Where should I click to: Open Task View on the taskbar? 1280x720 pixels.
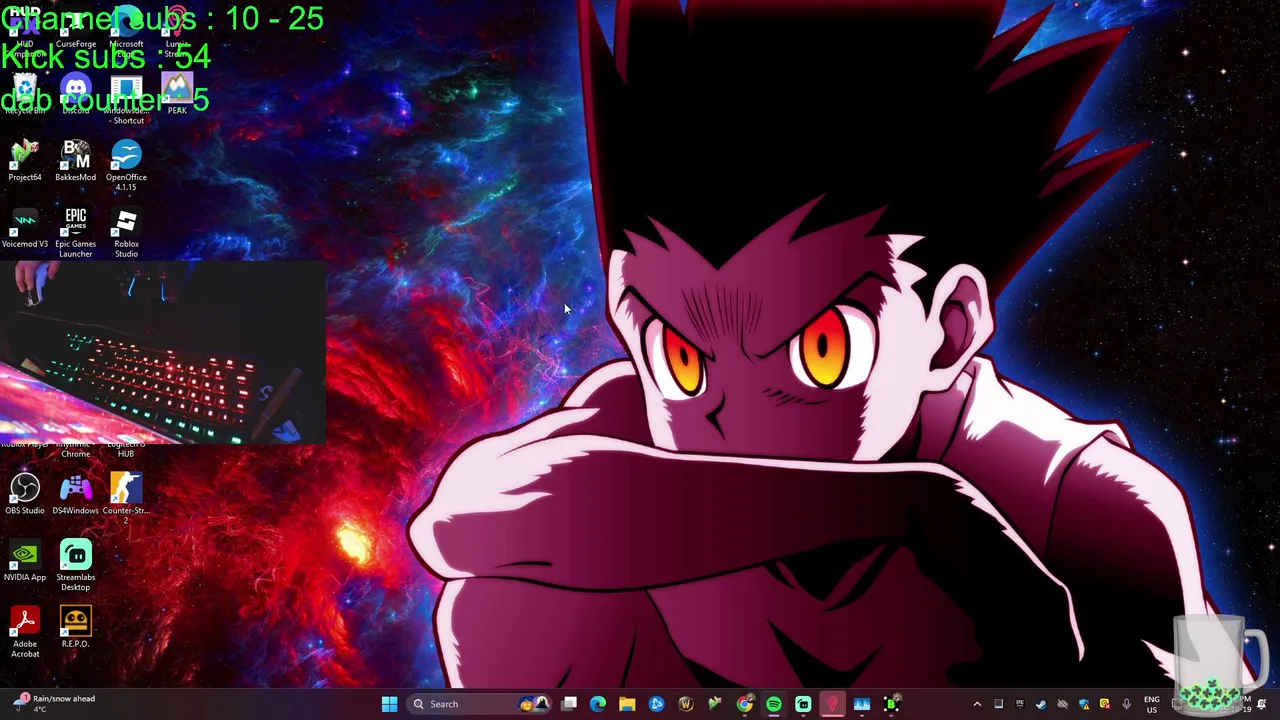coord(569,704)
